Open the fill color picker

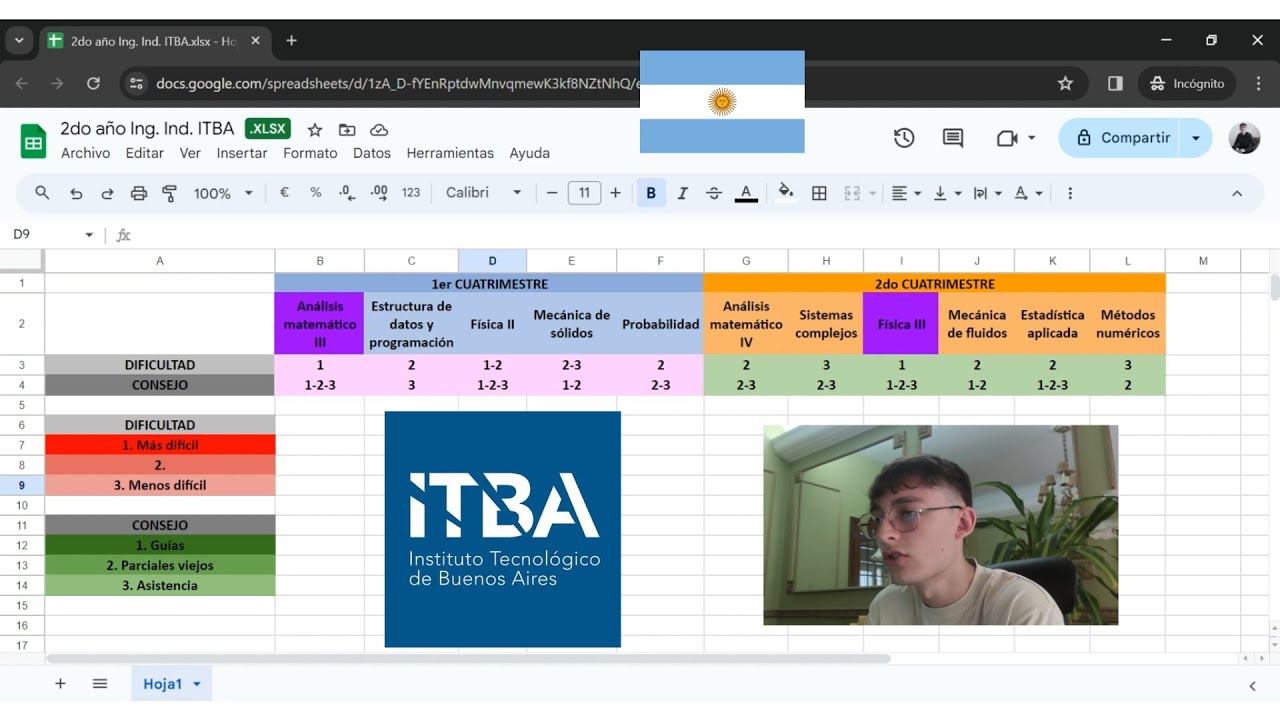(x=786, y=193)
